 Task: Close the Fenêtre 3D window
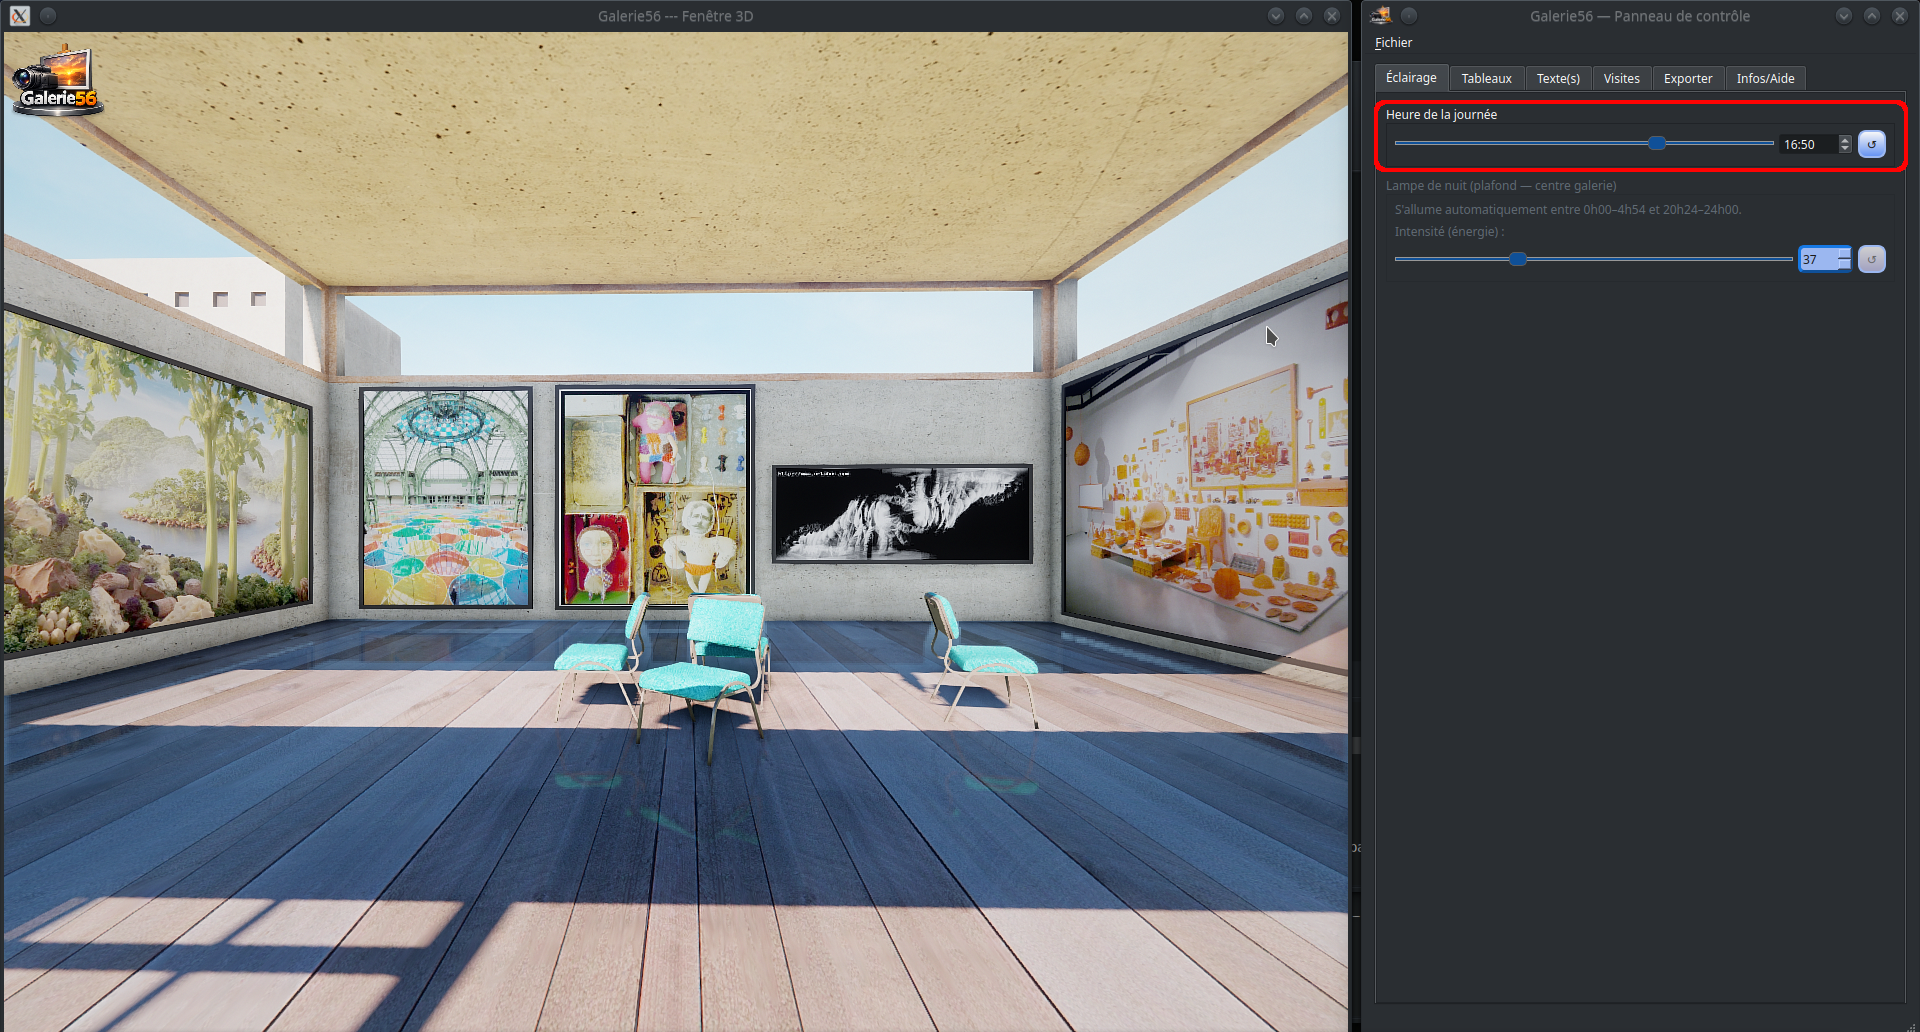click(1332, 15)
